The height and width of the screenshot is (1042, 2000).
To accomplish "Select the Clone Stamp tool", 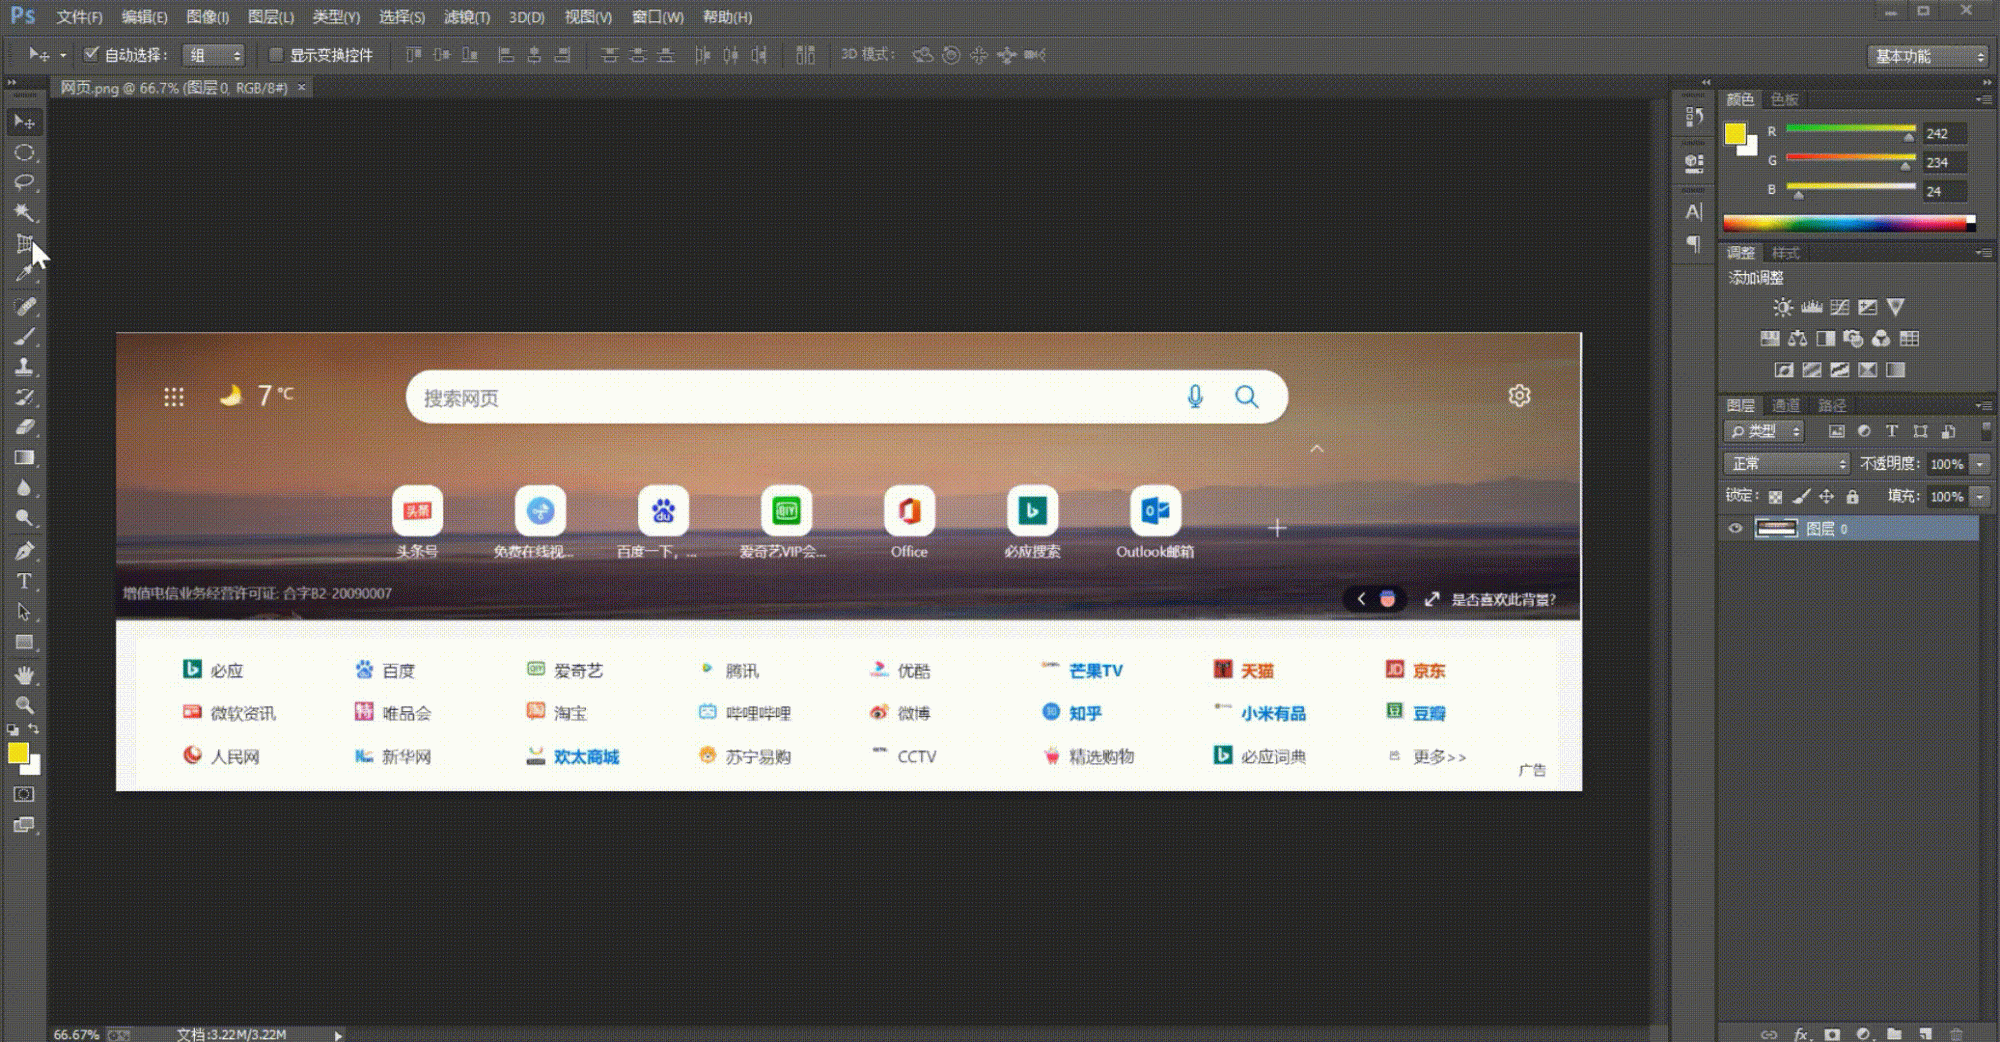I will tap(24, 367).
